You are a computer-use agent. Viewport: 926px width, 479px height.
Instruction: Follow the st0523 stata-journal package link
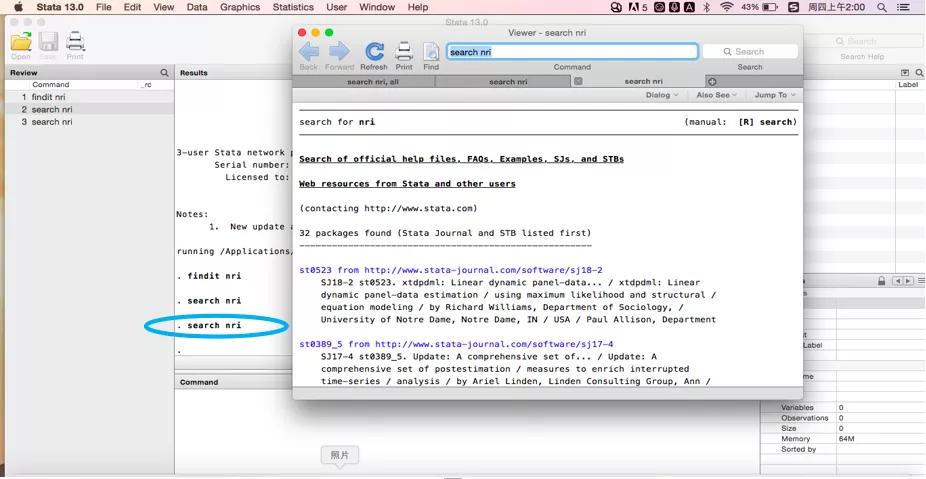tap(451, 270)
